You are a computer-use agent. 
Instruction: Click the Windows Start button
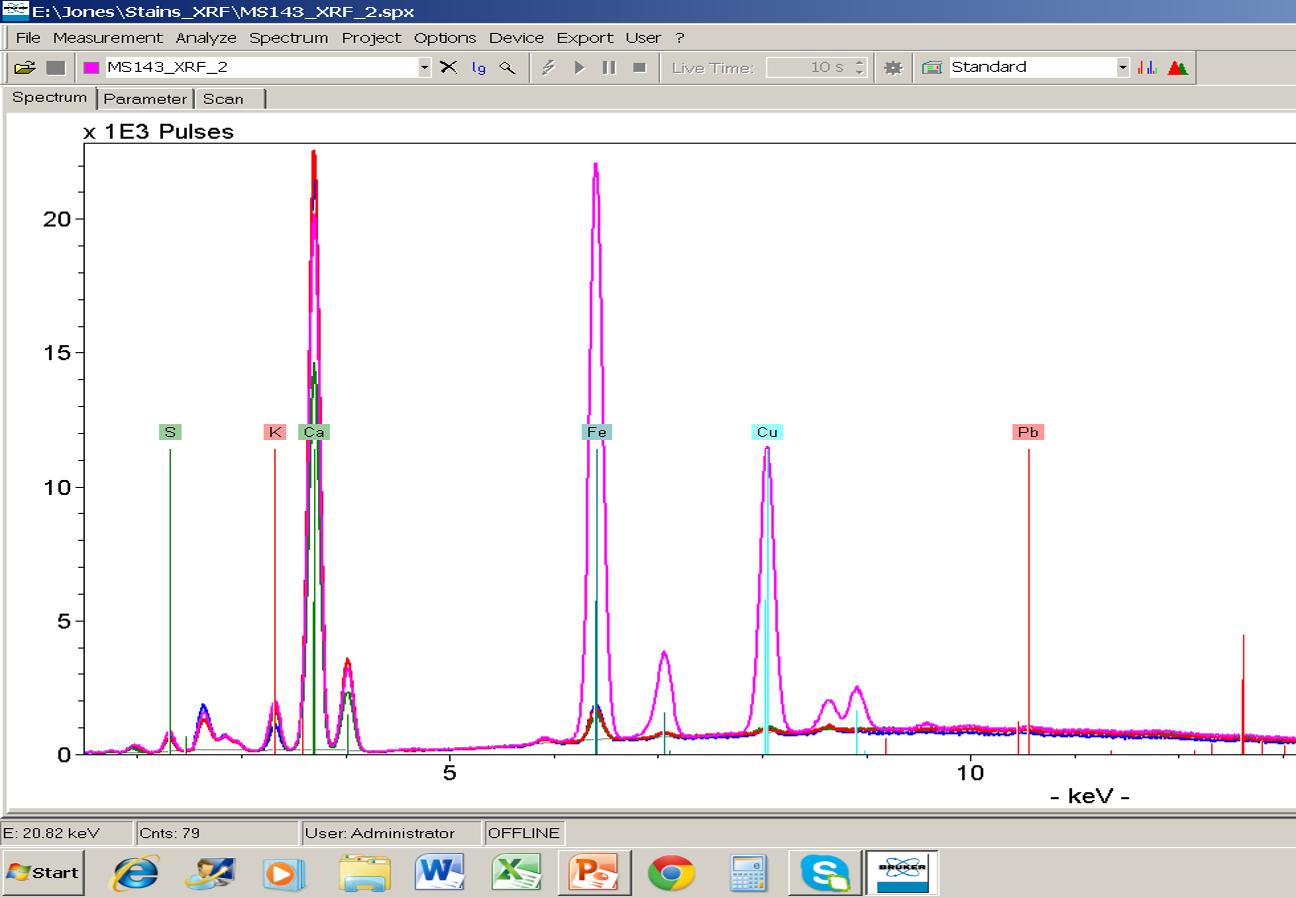point(43,872)
